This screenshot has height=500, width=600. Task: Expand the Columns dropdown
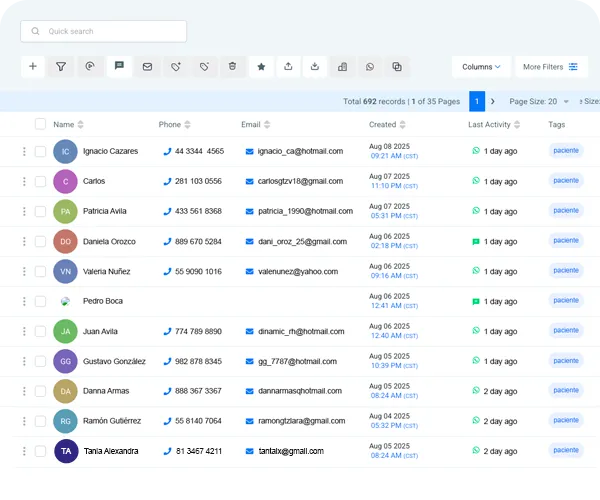[x=481, y=67]
